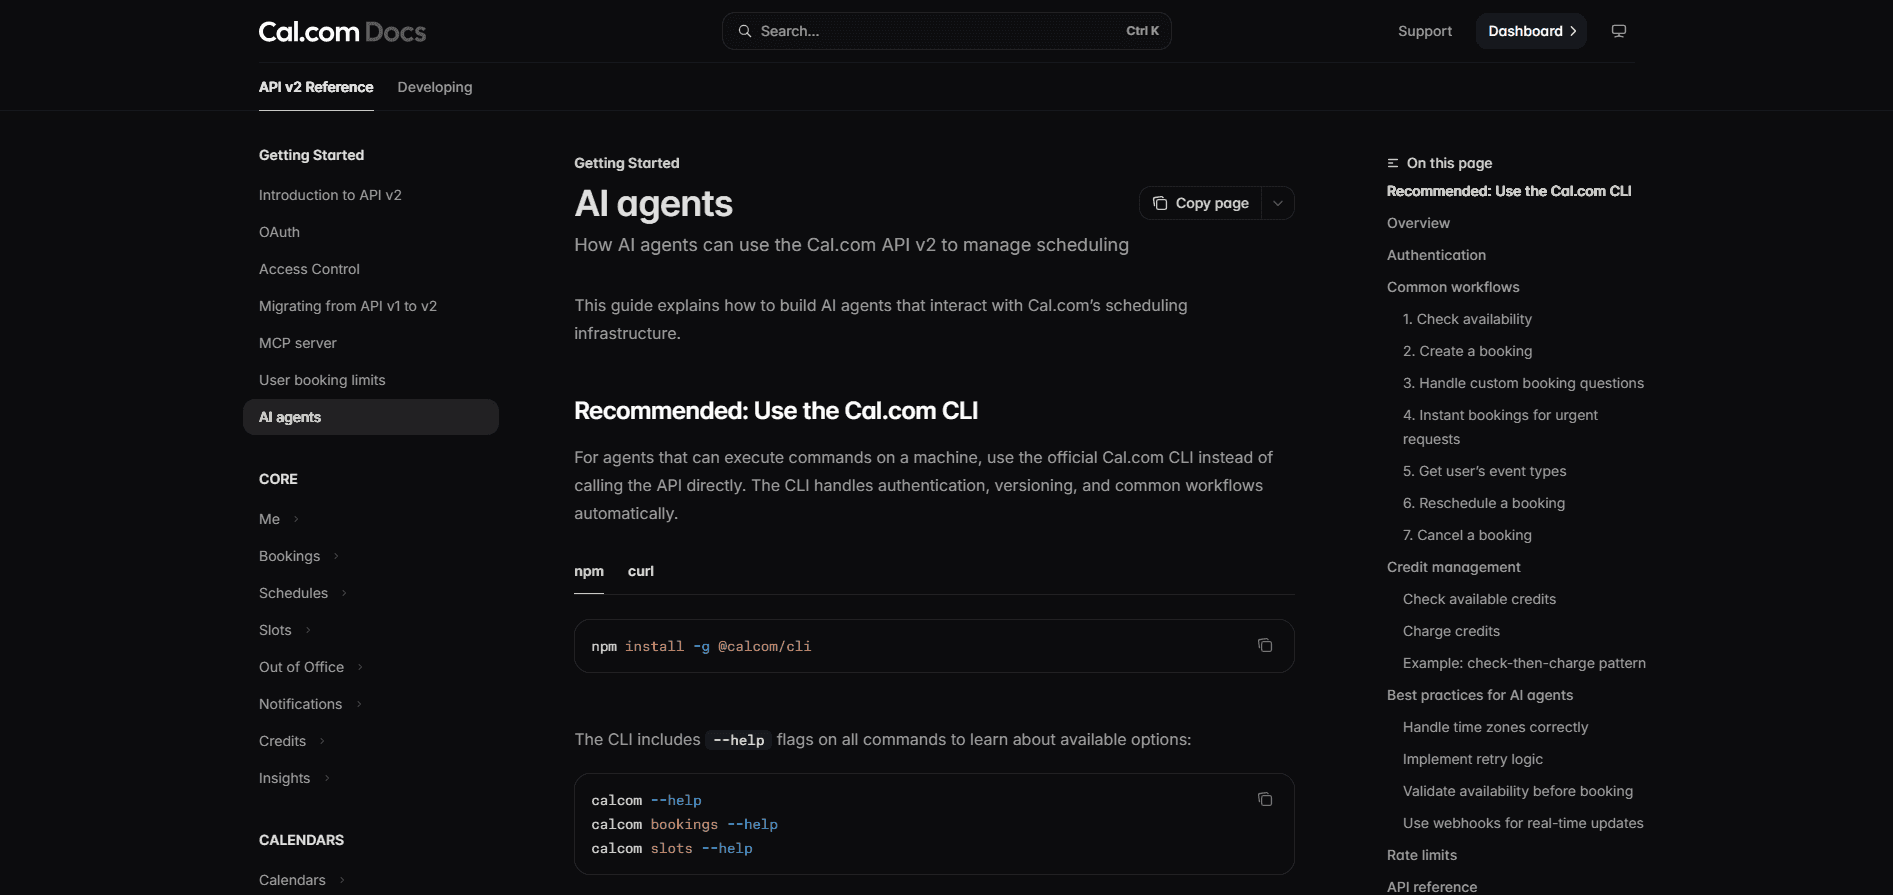Toggle the theme mode monitor icon
The image size is (1893, 895).
coord(1619,31)
